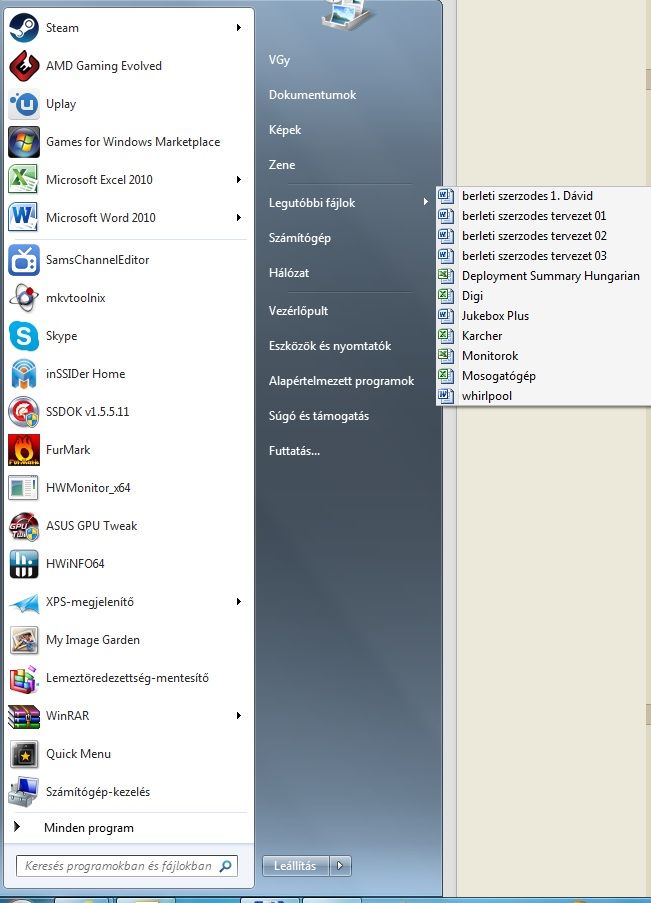Open Dokumentumok
The image size is (651, 903).
click(x=312, y=95)
